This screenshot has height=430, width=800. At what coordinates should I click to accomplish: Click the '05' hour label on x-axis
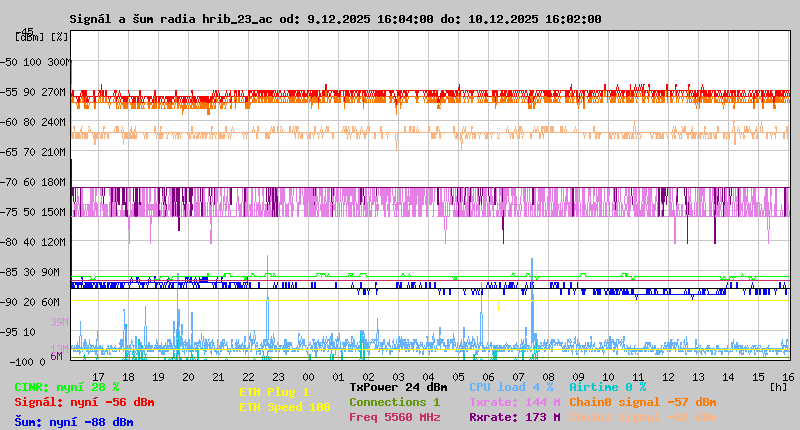[459, 377]
